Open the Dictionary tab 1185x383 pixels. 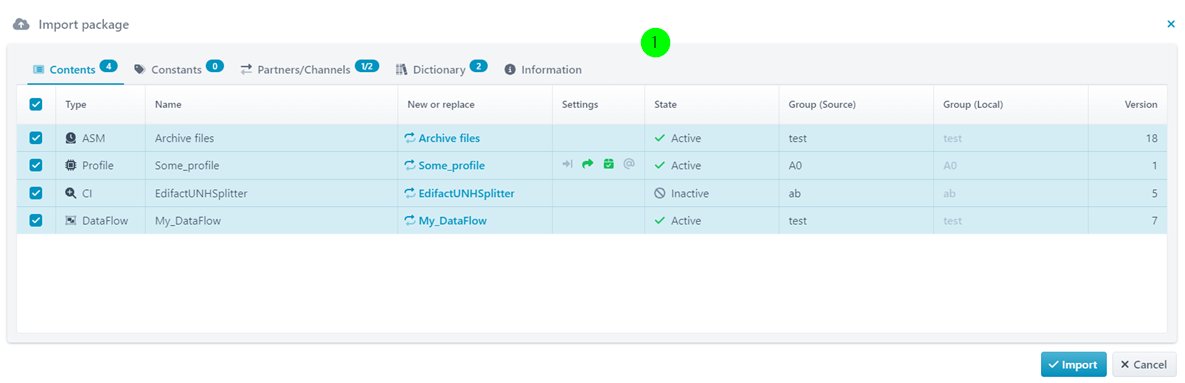point(441,69)
